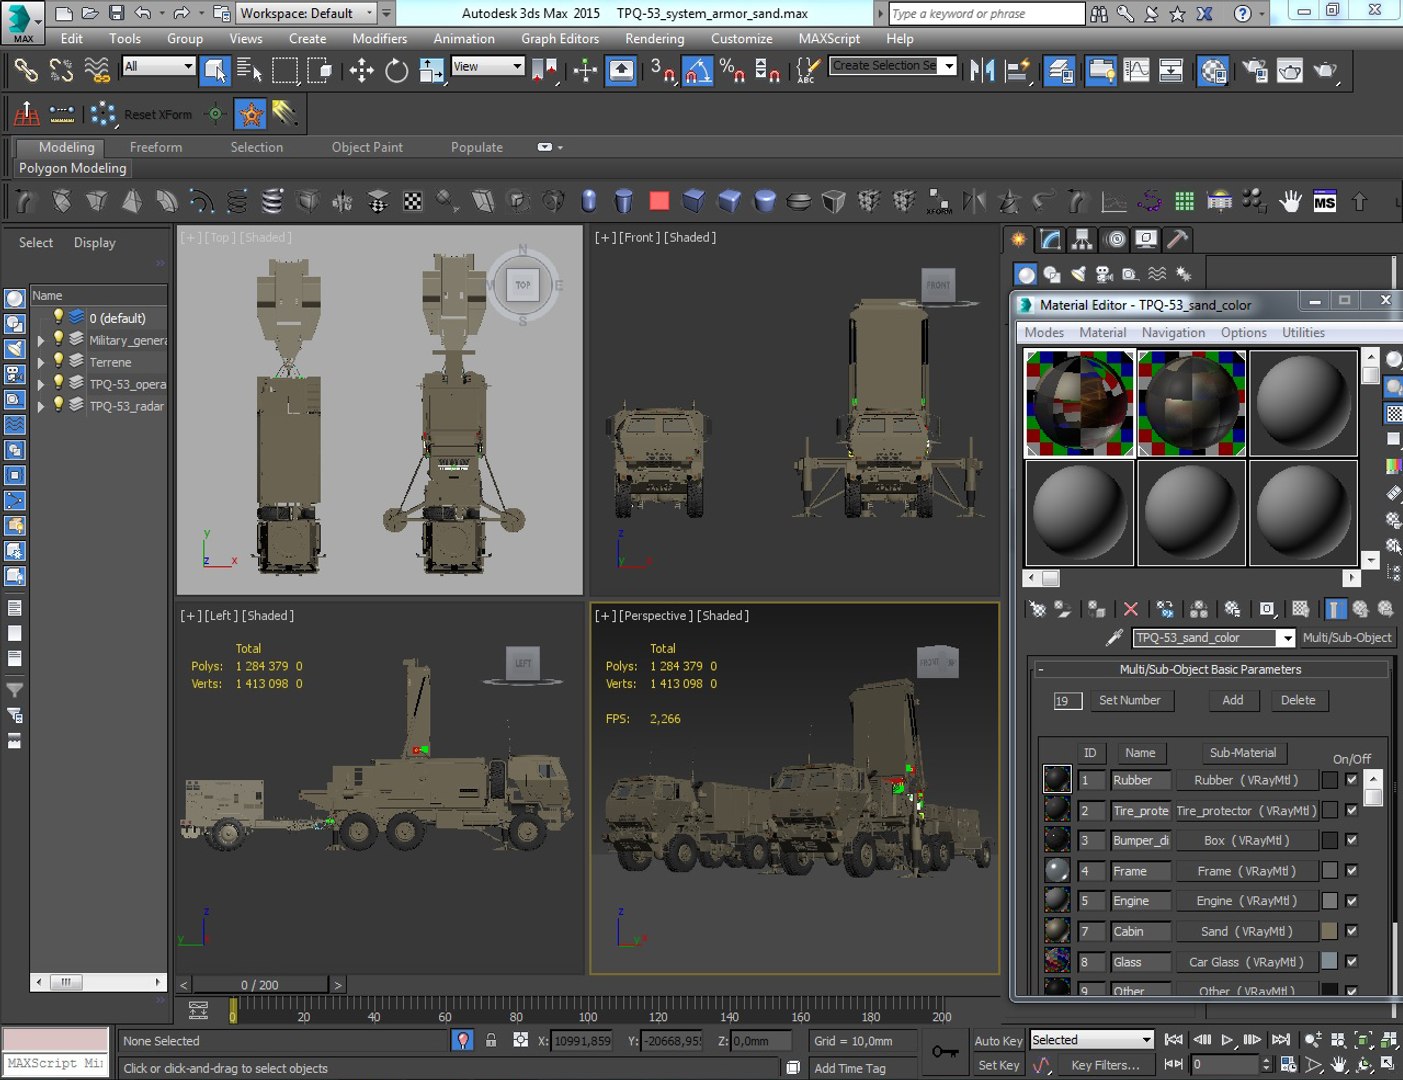The width and height of the screenshot is (1403, 1080).
Task: Activate the Select Object tool
Action: (215, 70)
